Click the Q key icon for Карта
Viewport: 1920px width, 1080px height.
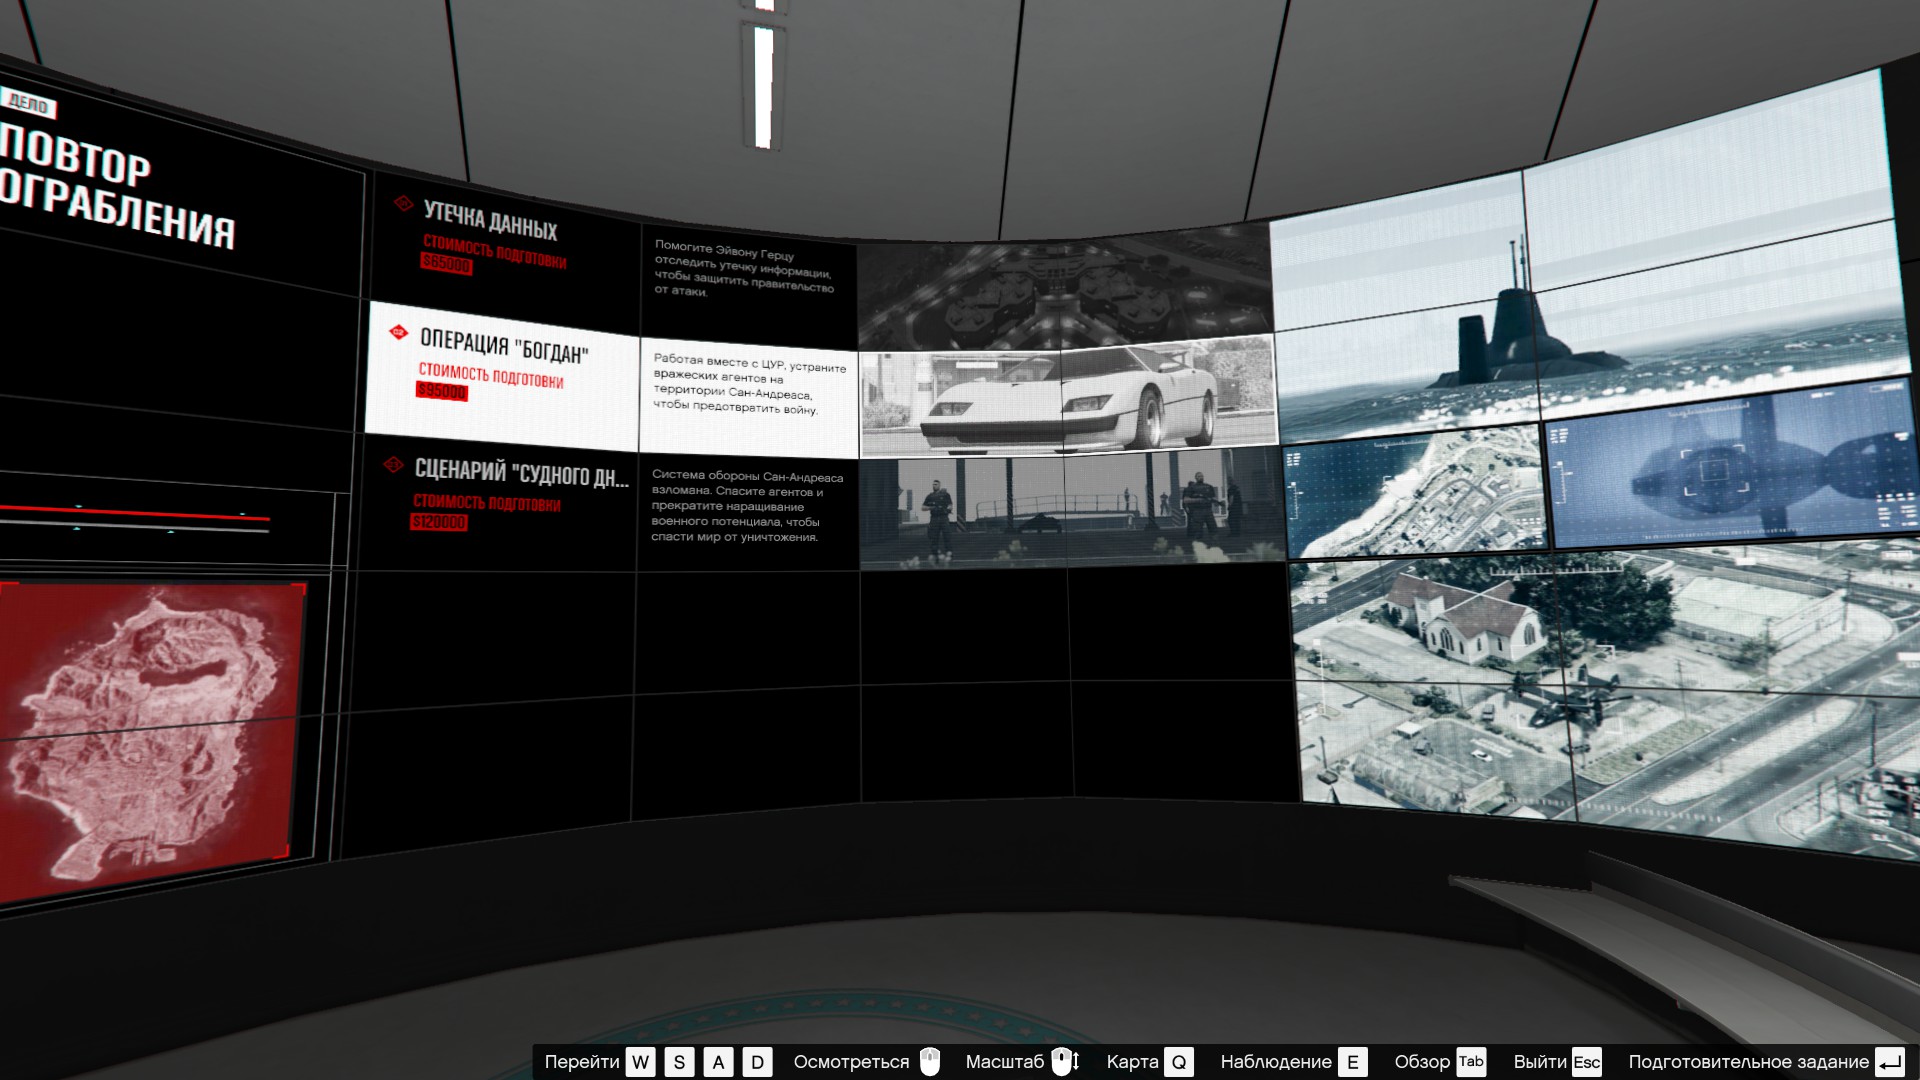(x=1179, y=1062)
